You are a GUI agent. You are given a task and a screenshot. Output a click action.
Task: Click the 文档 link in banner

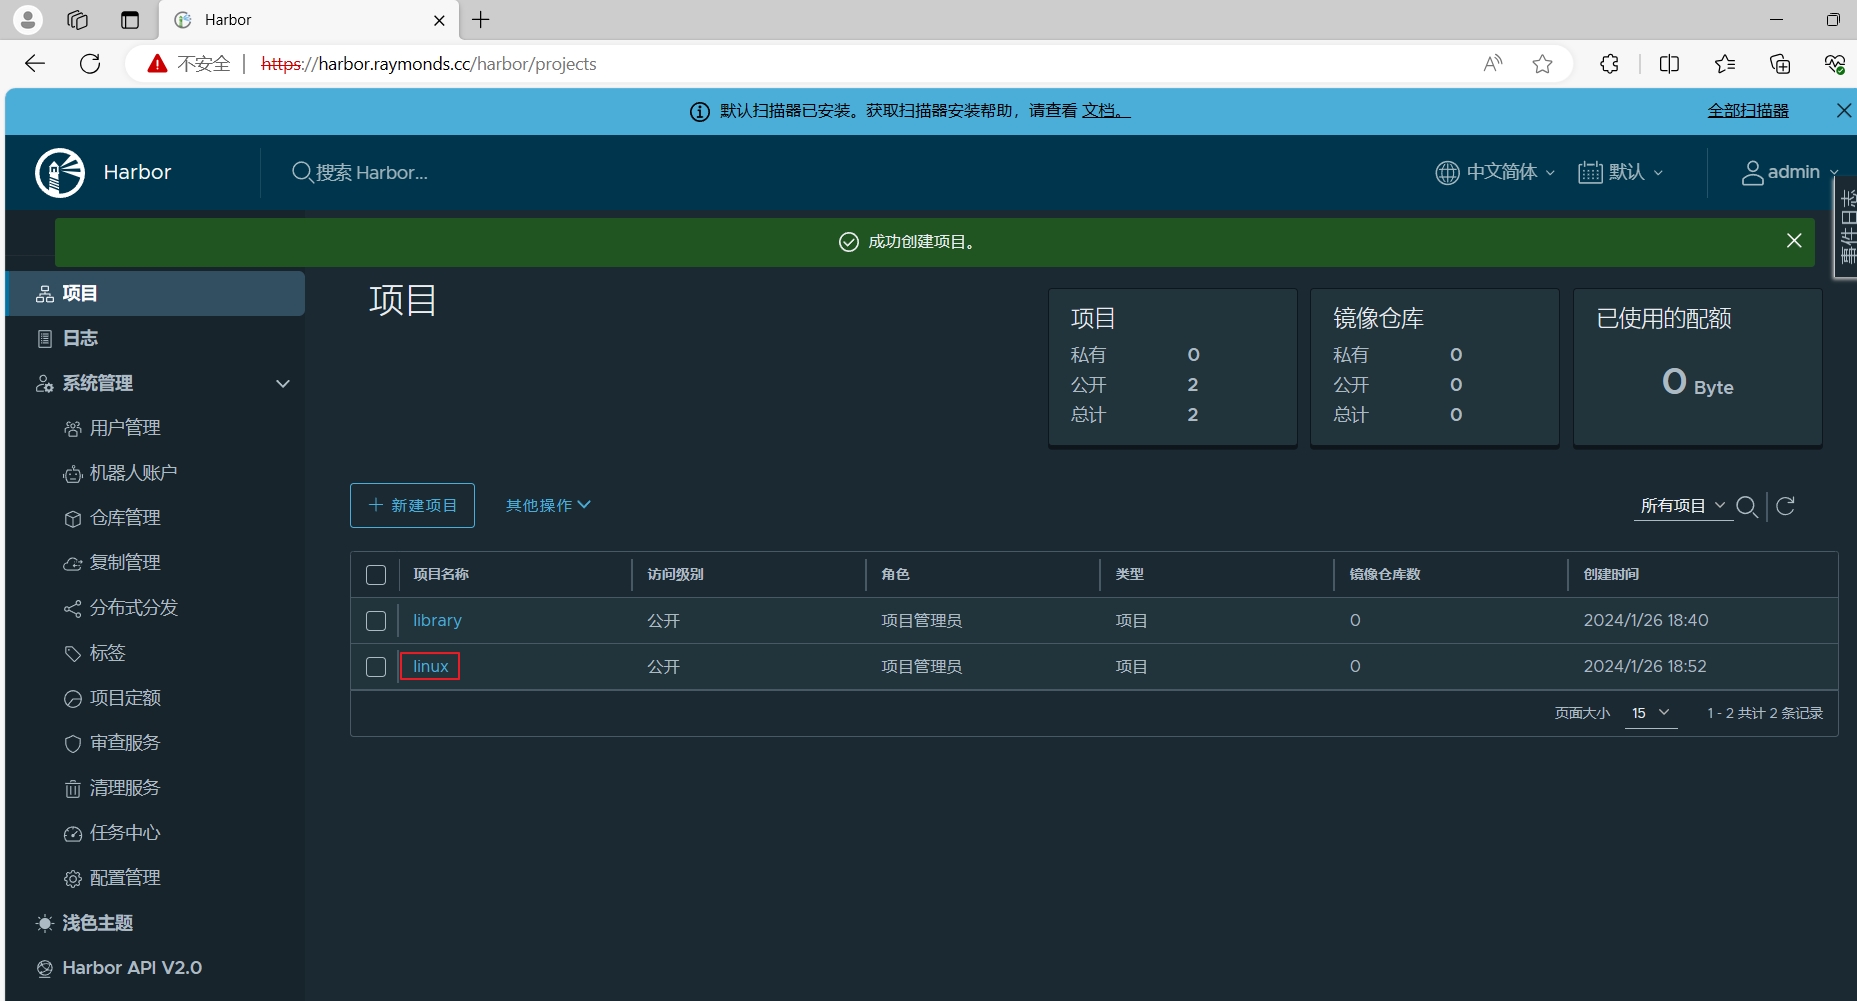1105,111
